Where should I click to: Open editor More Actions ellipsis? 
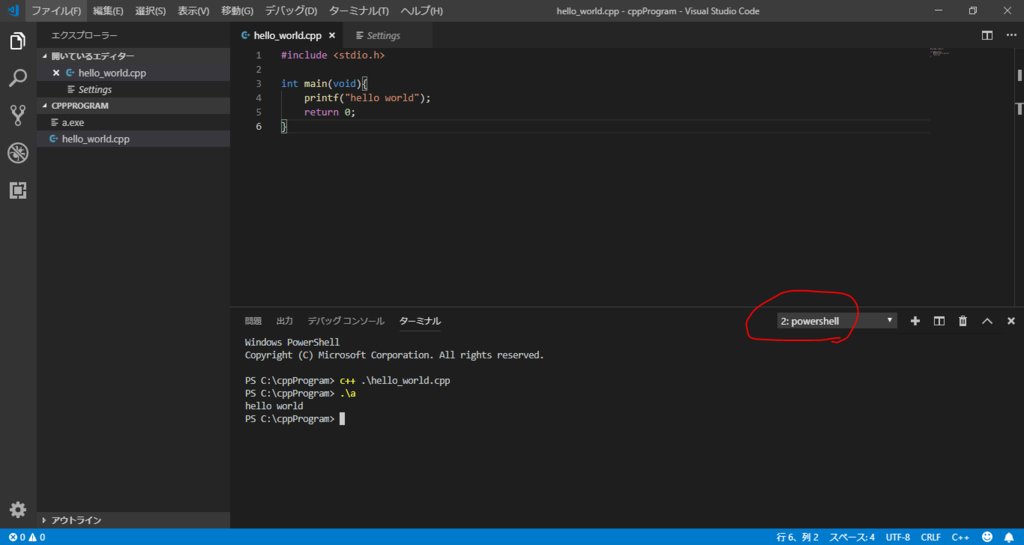point(1010,36)
